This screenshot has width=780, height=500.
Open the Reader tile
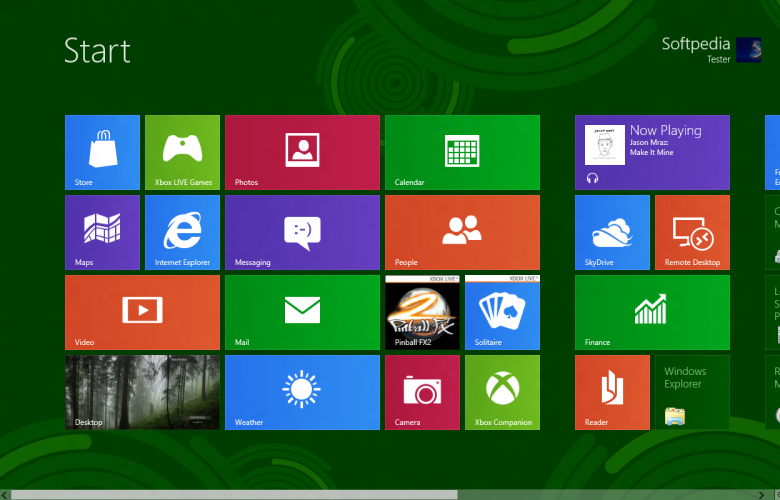[x=612, y=392]
